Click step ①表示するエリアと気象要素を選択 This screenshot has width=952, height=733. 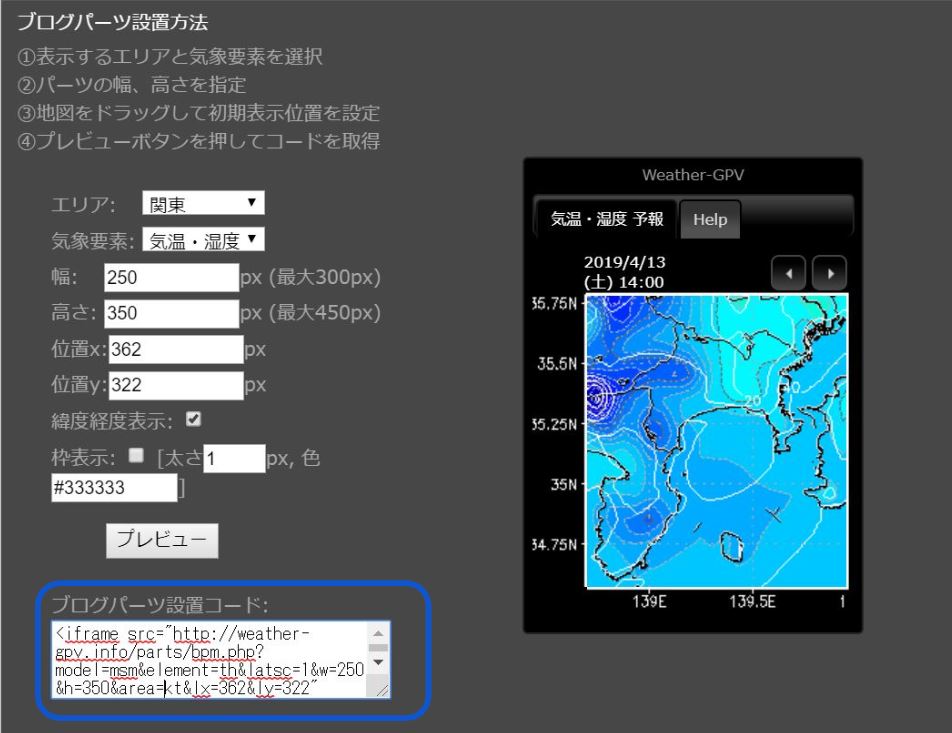pos(170,56)
